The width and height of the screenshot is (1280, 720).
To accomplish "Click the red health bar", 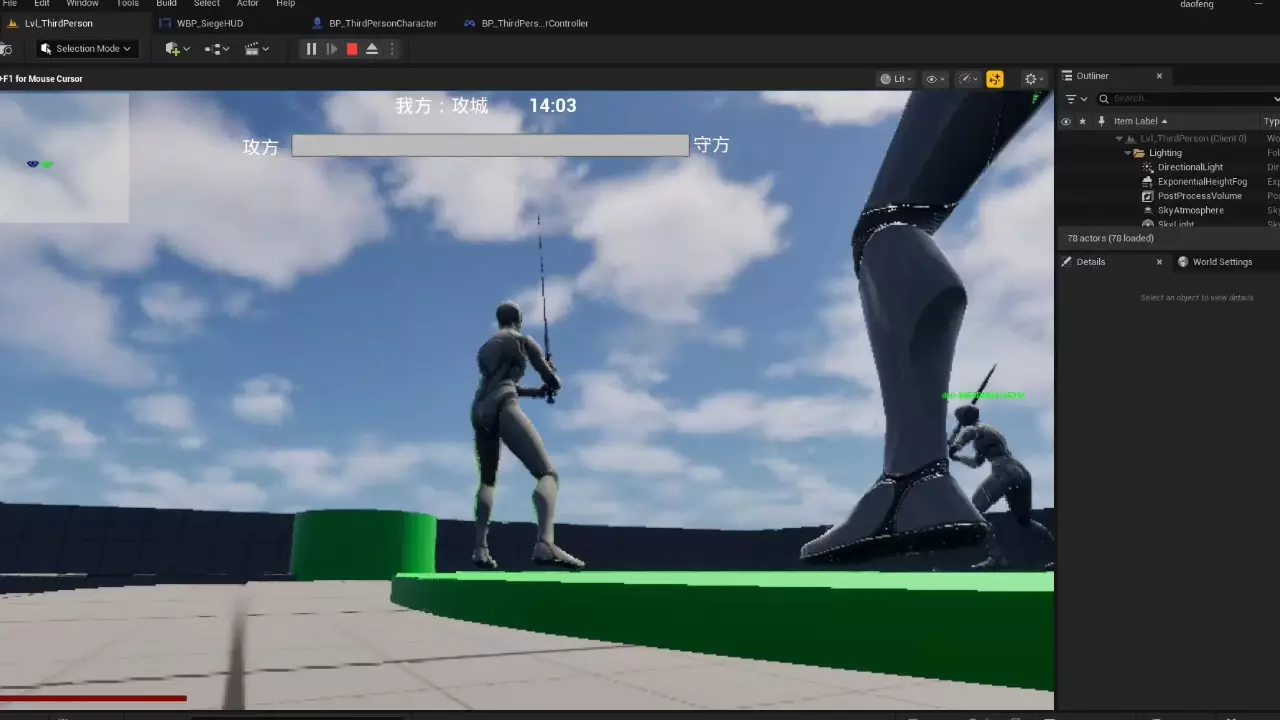I will (x=93, y=698).
